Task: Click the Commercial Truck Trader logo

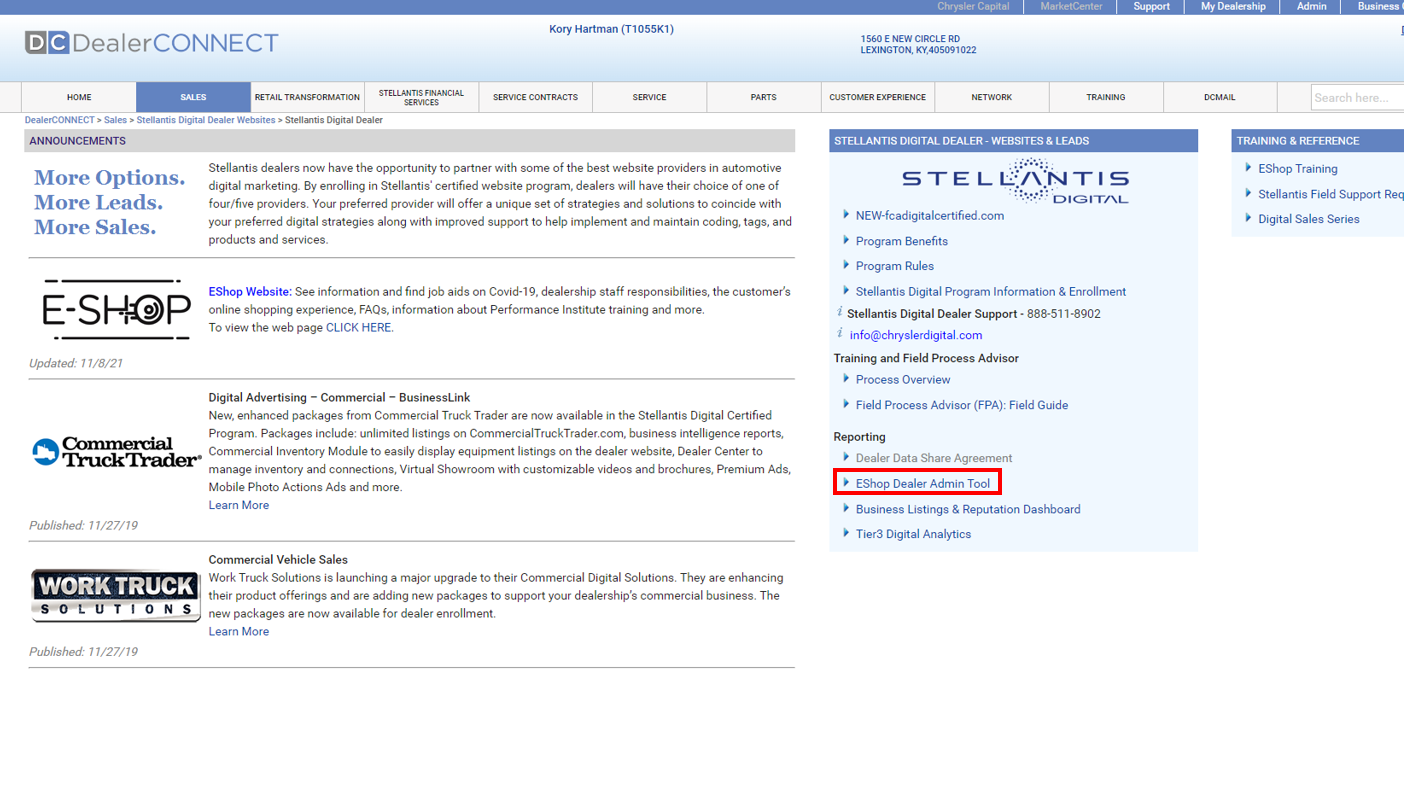Action: [x=116, y=452]
